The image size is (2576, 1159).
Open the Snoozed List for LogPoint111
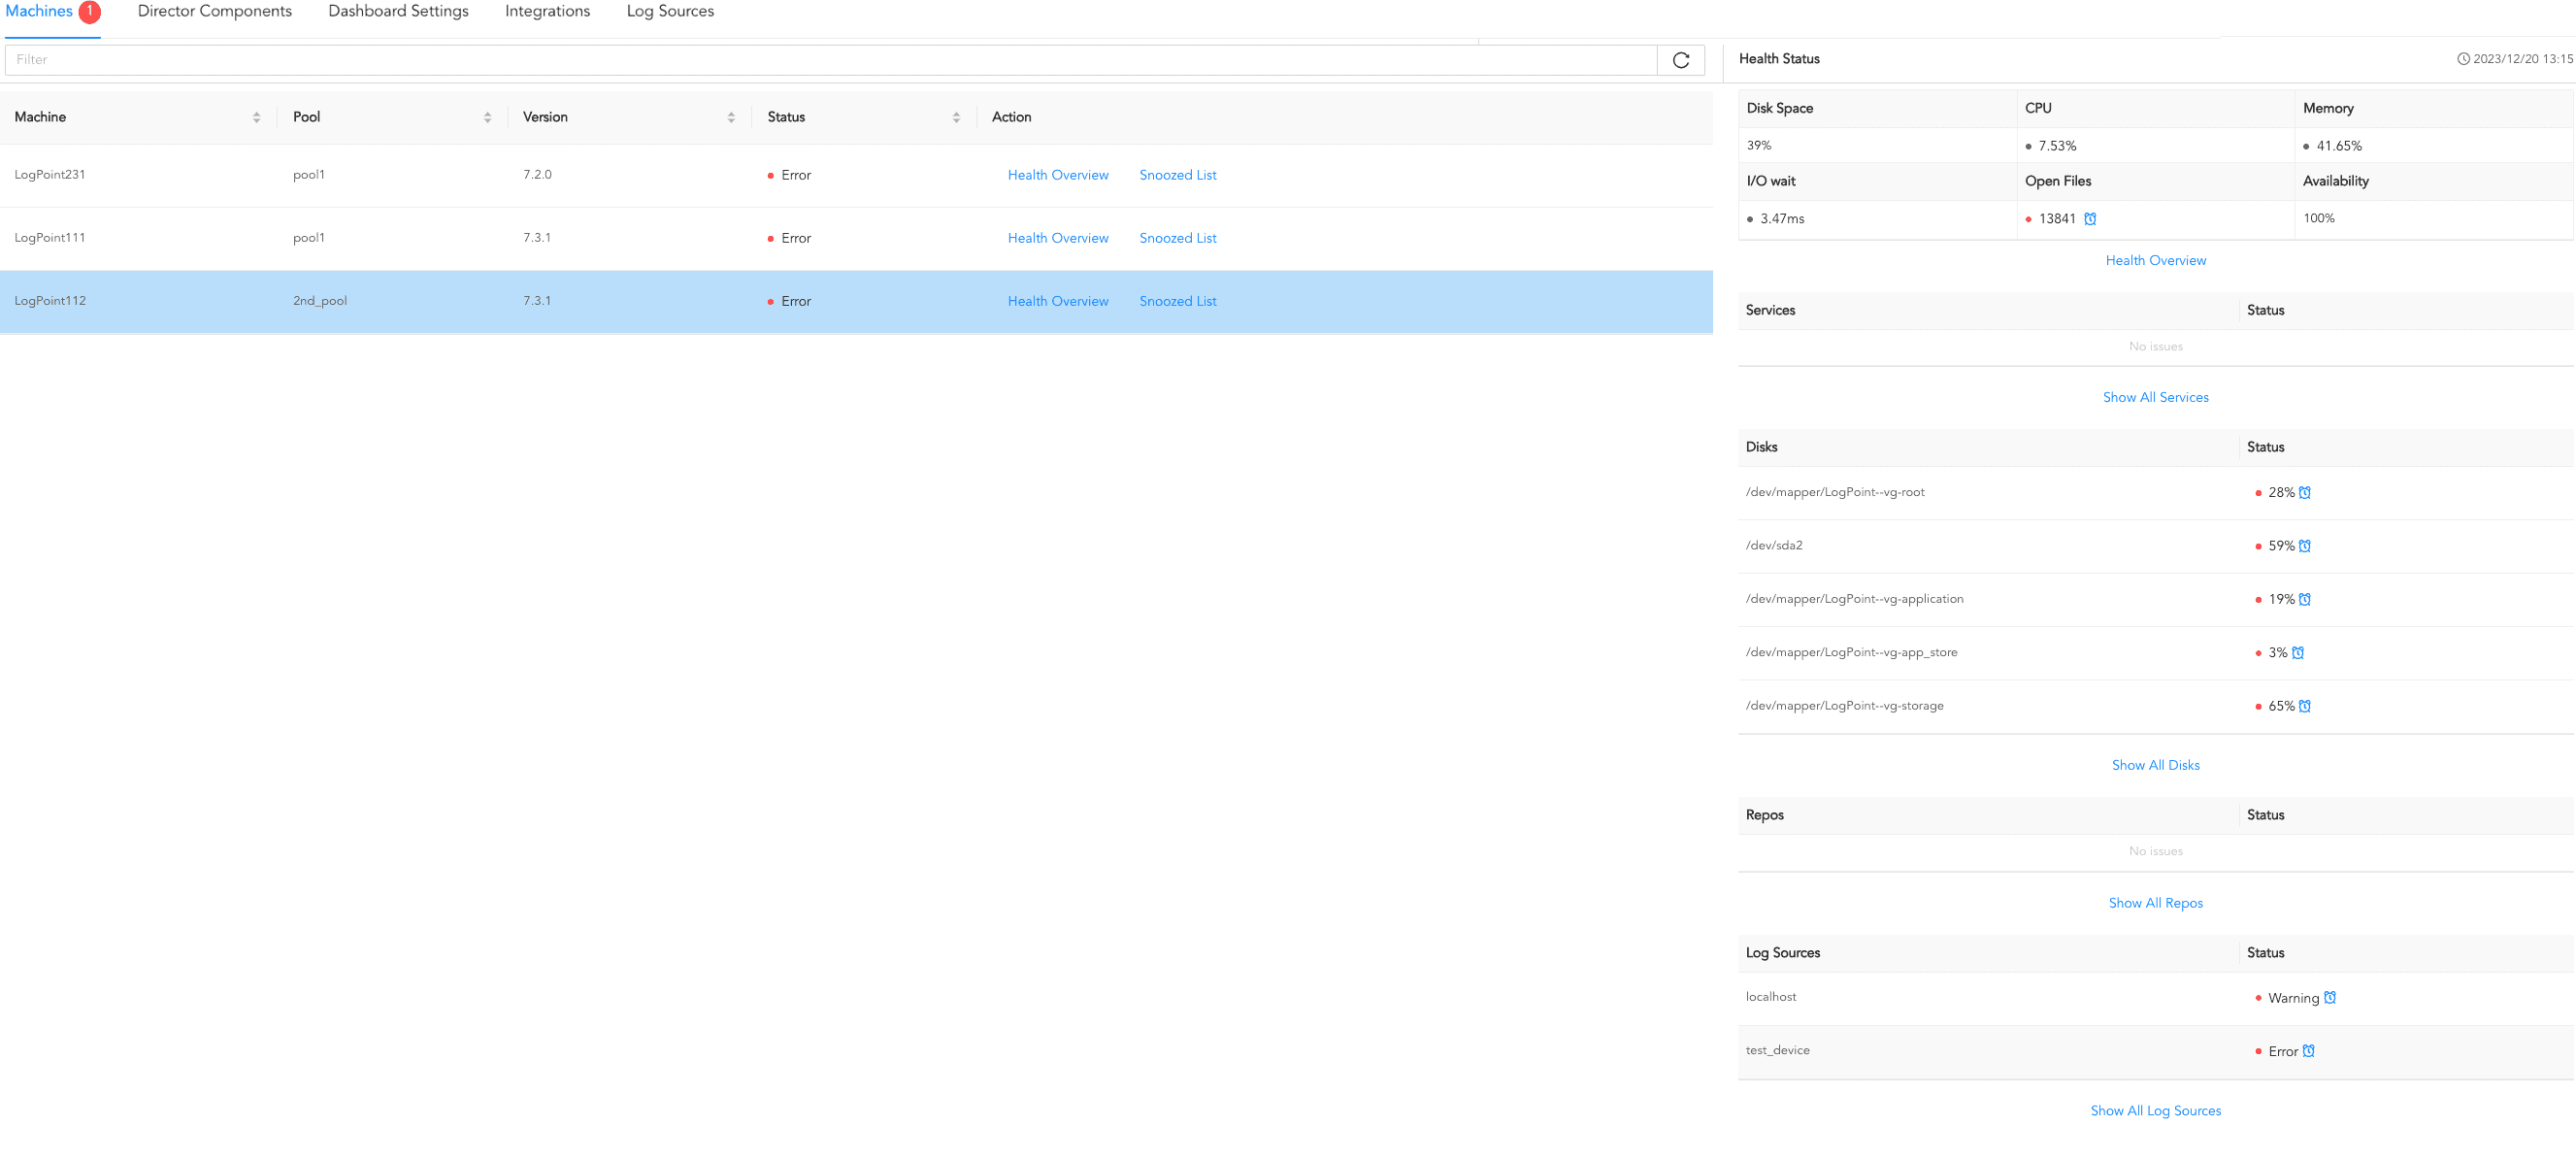[1177, 237]
